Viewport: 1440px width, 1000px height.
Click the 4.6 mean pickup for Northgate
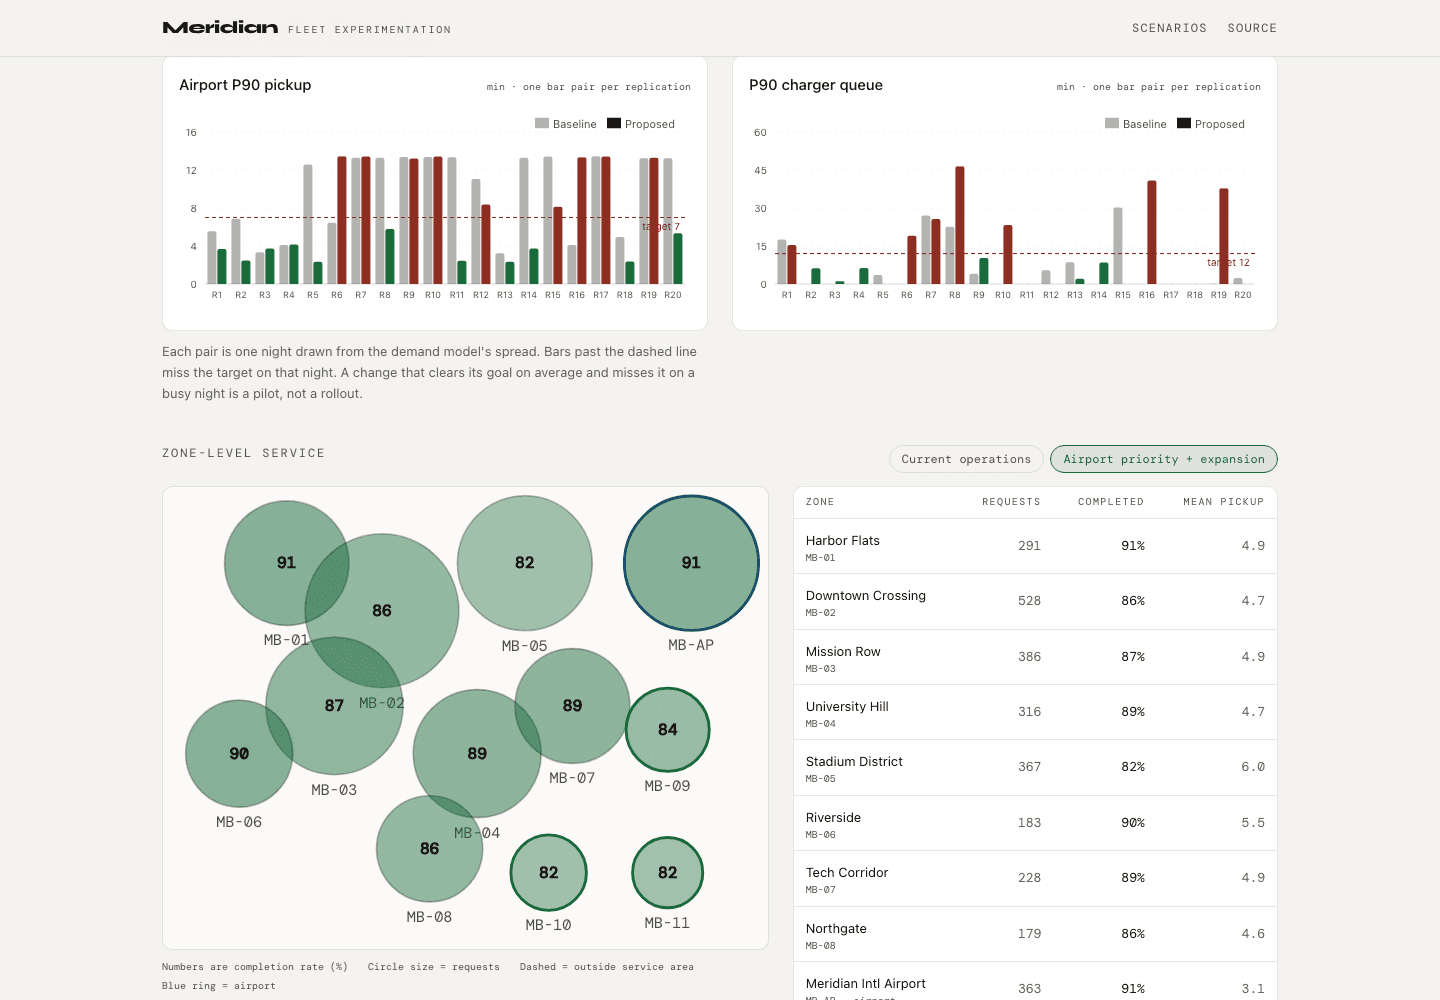pos(1253,934)
